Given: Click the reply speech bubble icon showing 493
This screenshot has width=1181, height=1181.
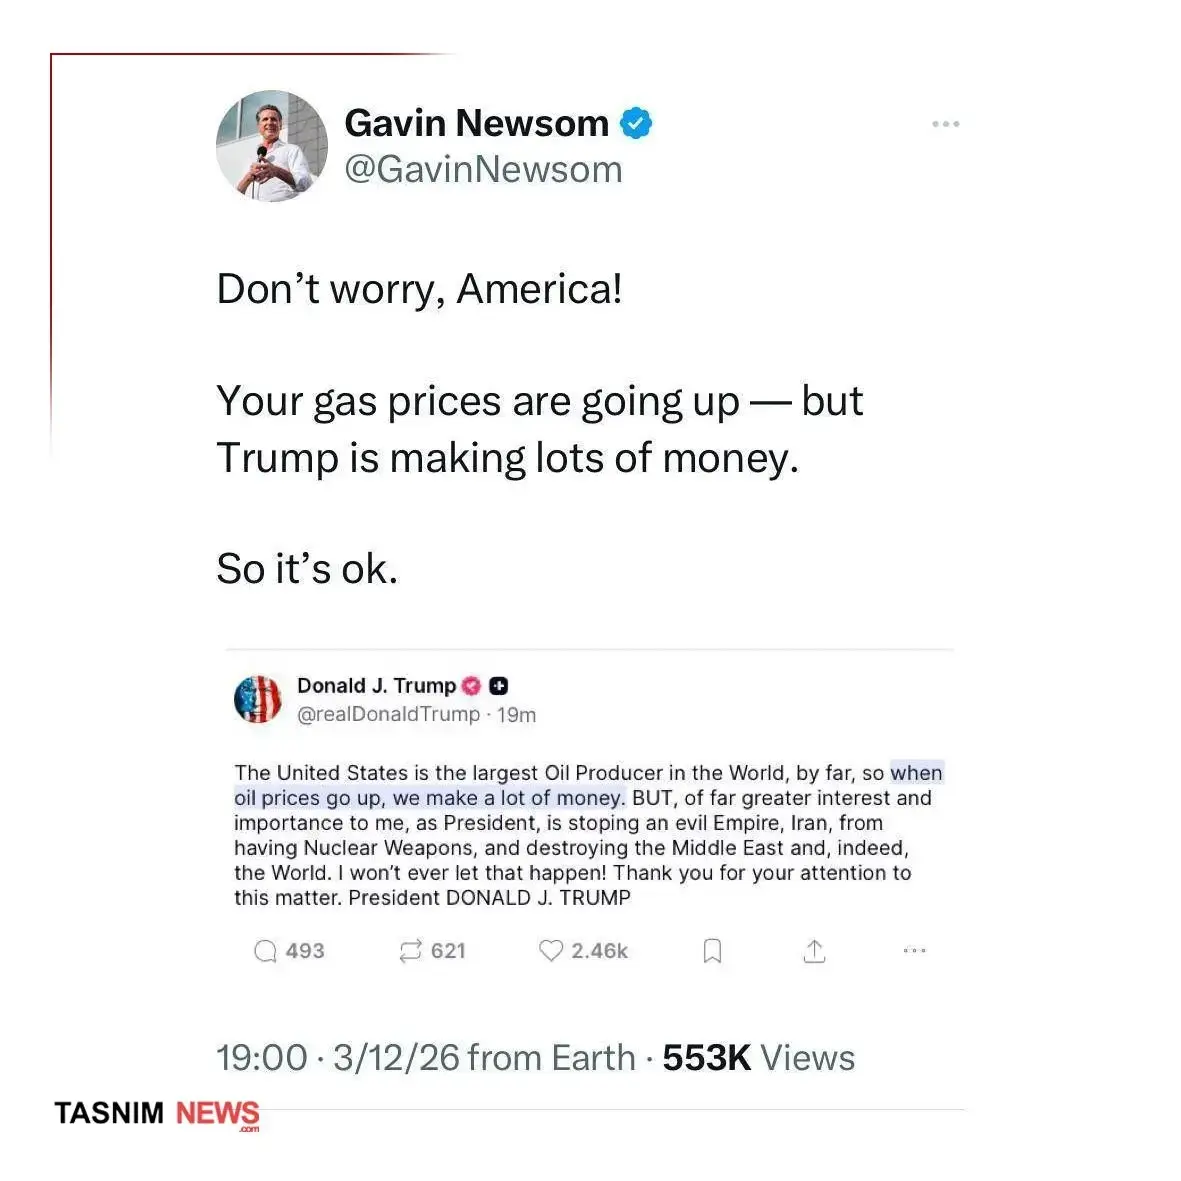Looking at the screenshot, I should 265,951.
